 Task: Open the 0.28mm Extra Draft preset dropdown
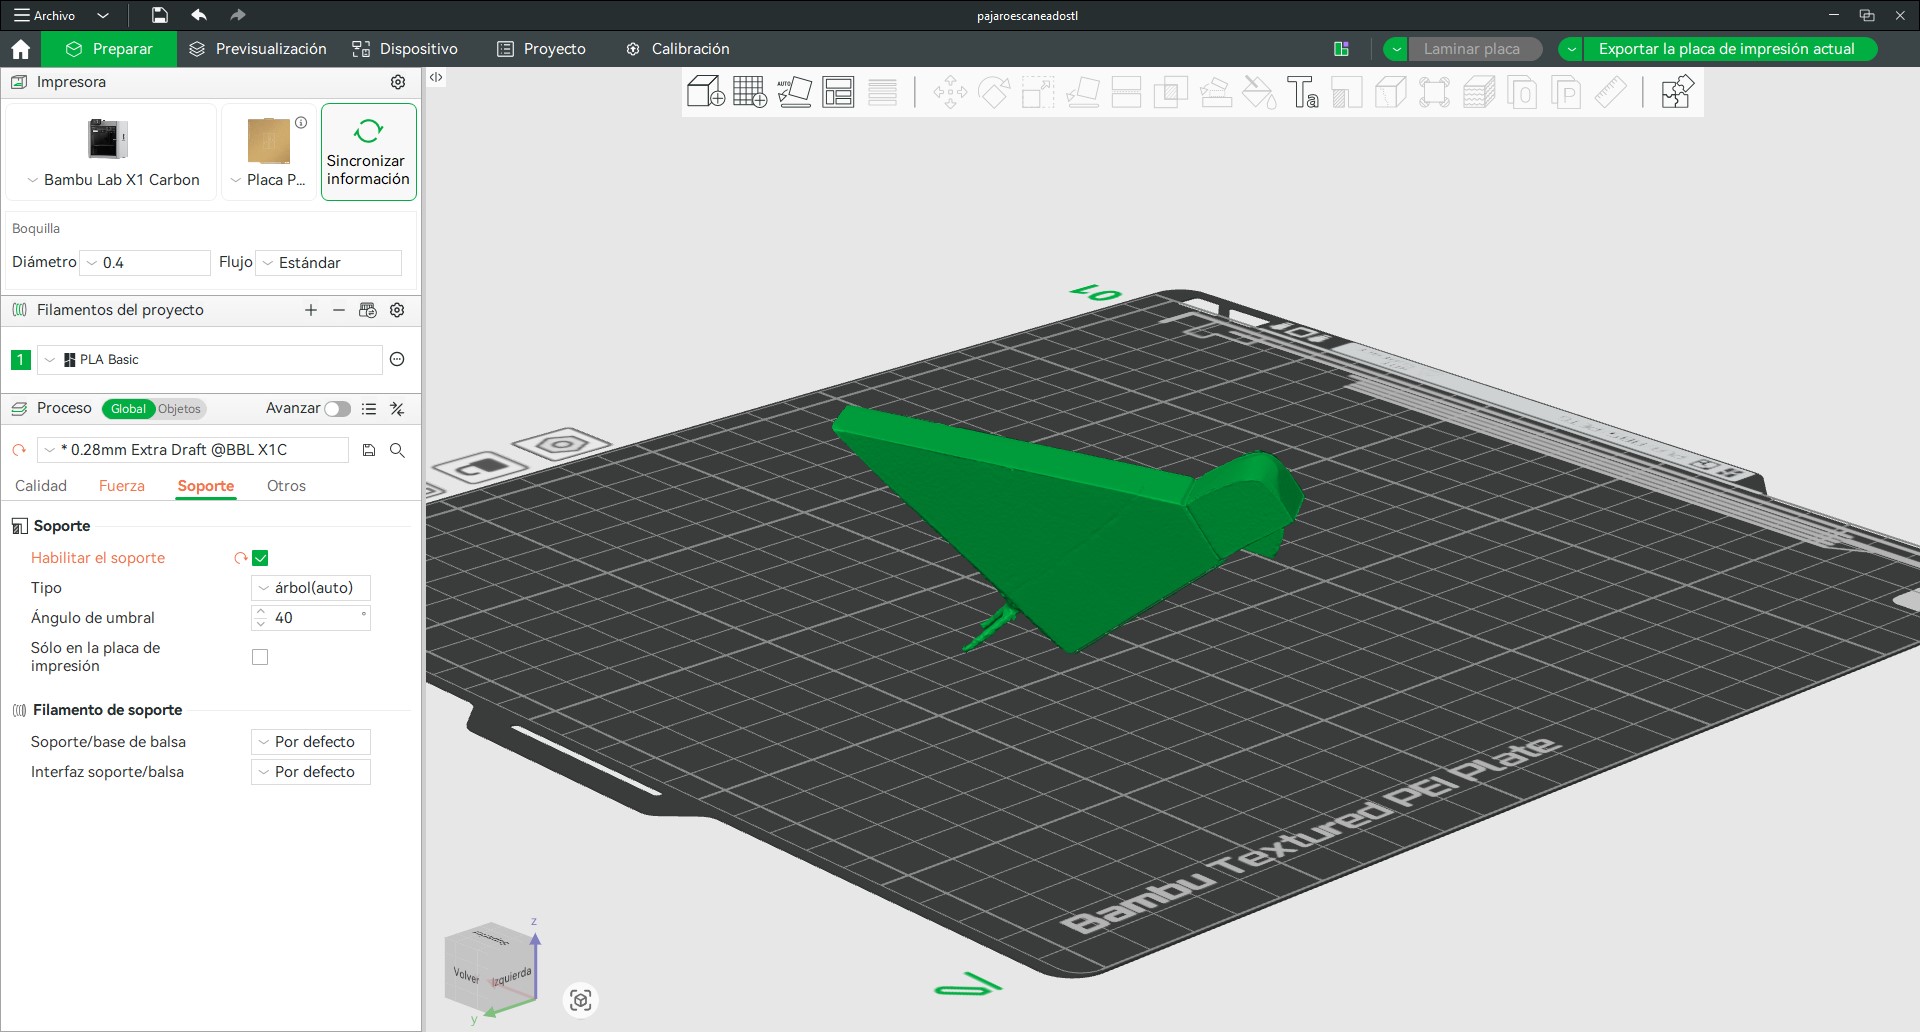pos(193,450)
